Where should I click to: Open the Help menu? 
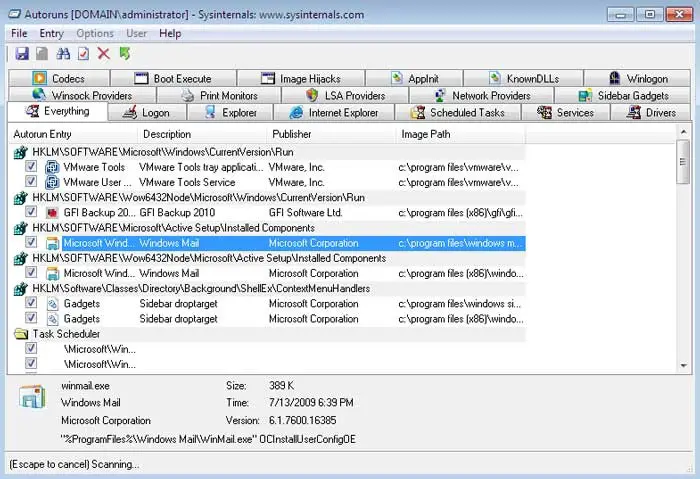(170, 33)
